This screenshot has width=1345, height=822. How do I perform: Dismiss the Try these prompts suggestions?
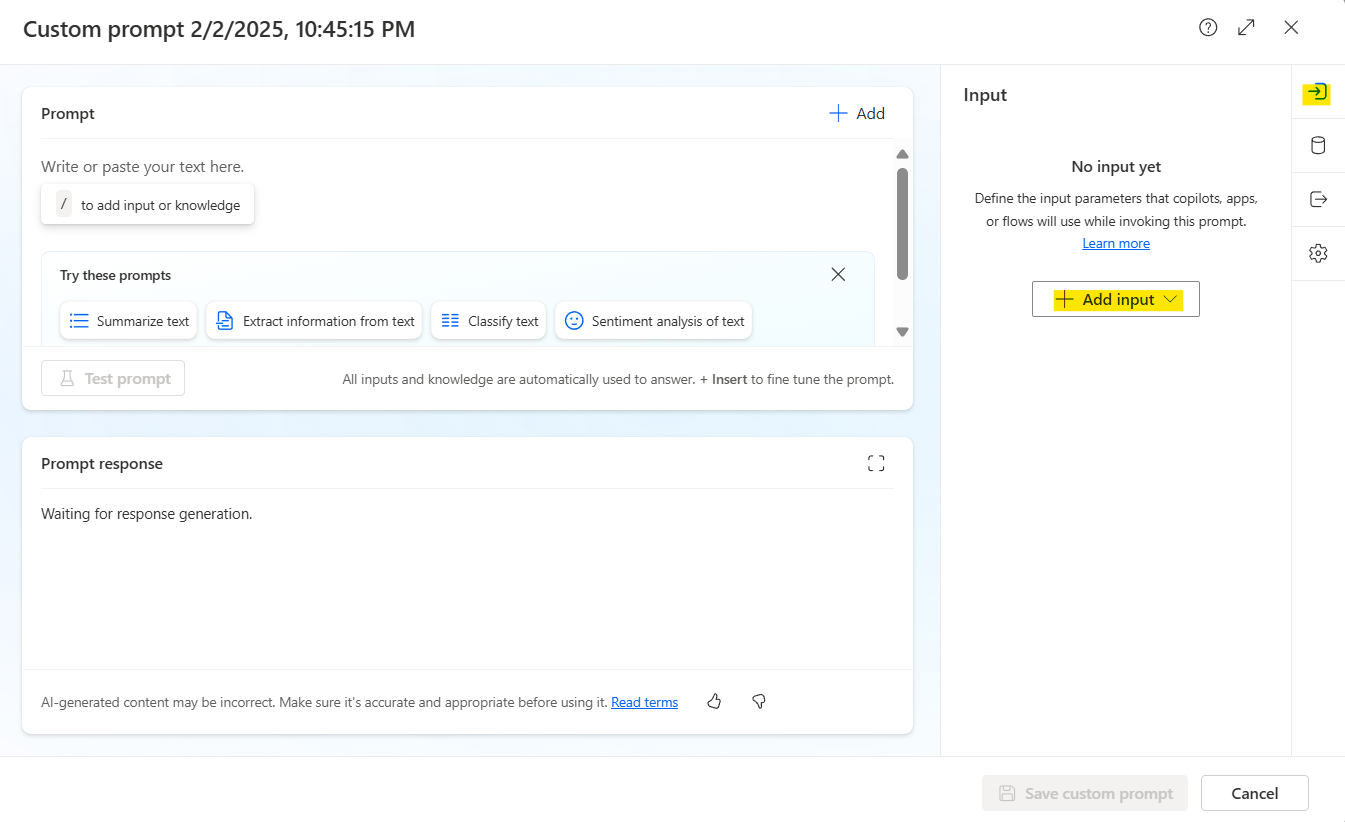click(838, 273)
